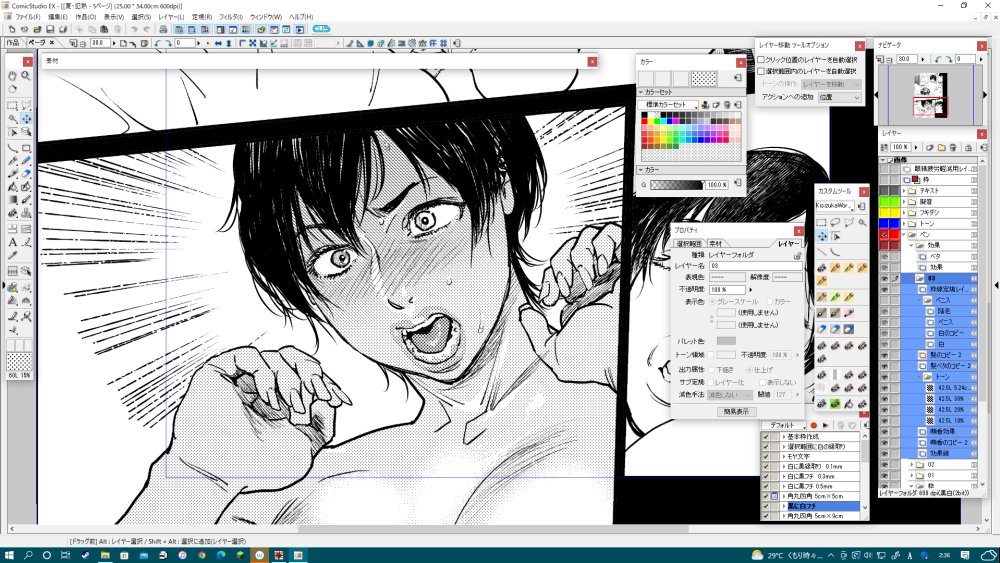Click the Redo arrow in main toolbar

coord(147,29)
